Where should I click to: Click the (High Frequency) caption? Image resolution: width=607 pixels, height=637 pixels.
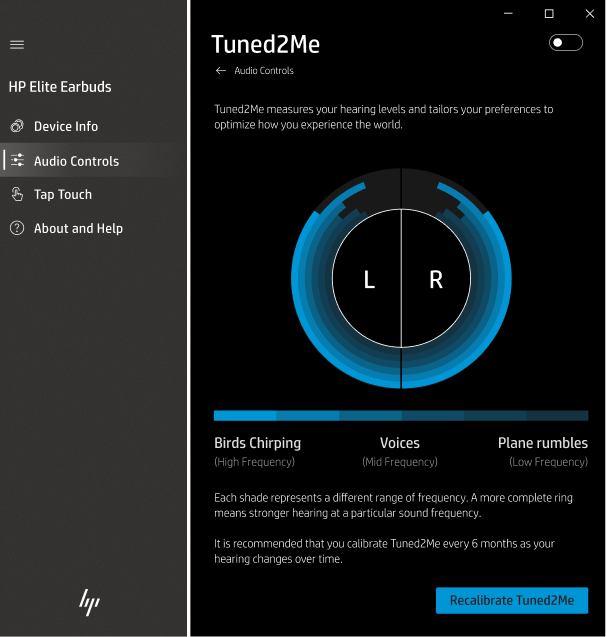tap(254, 462)
